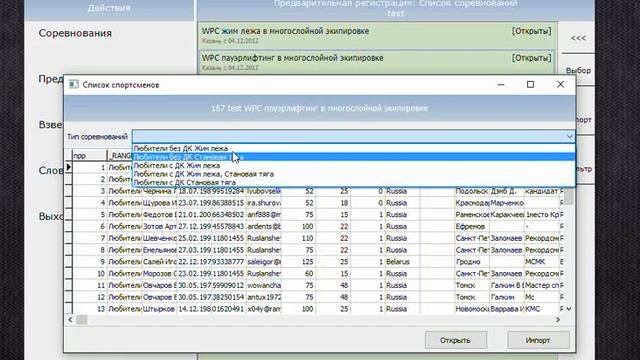The image size is (640, 360).
Task: Click the table's vertical scrollbar thumb
Action: [569, 197]
